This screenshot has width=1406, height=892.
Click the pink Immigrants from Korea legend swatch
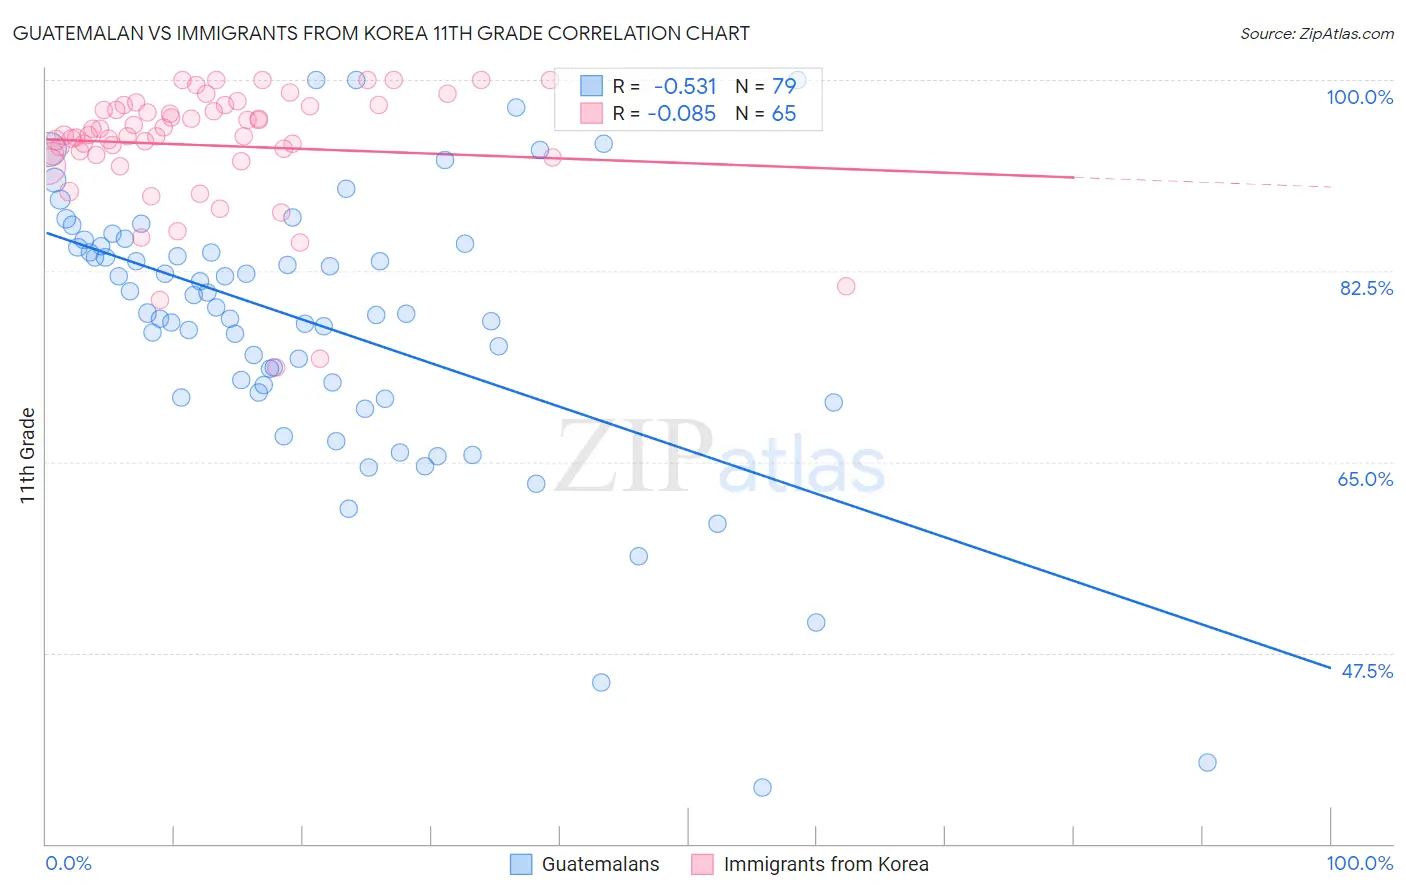(x=703, y=864)
